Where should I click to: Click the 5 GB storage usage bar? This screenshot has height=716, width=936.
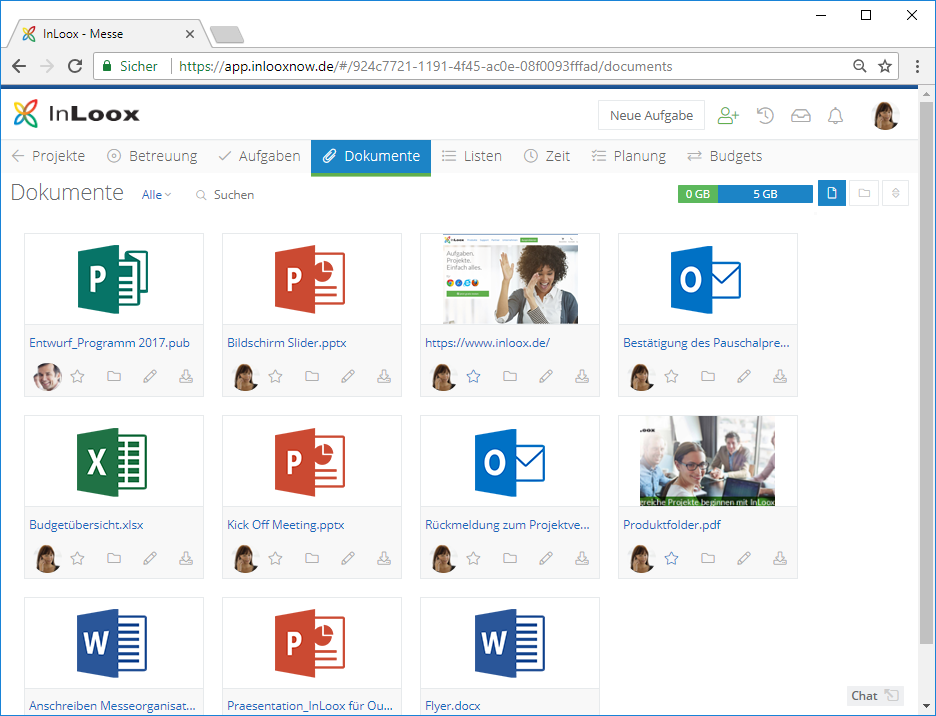click(x=765, y=194)
